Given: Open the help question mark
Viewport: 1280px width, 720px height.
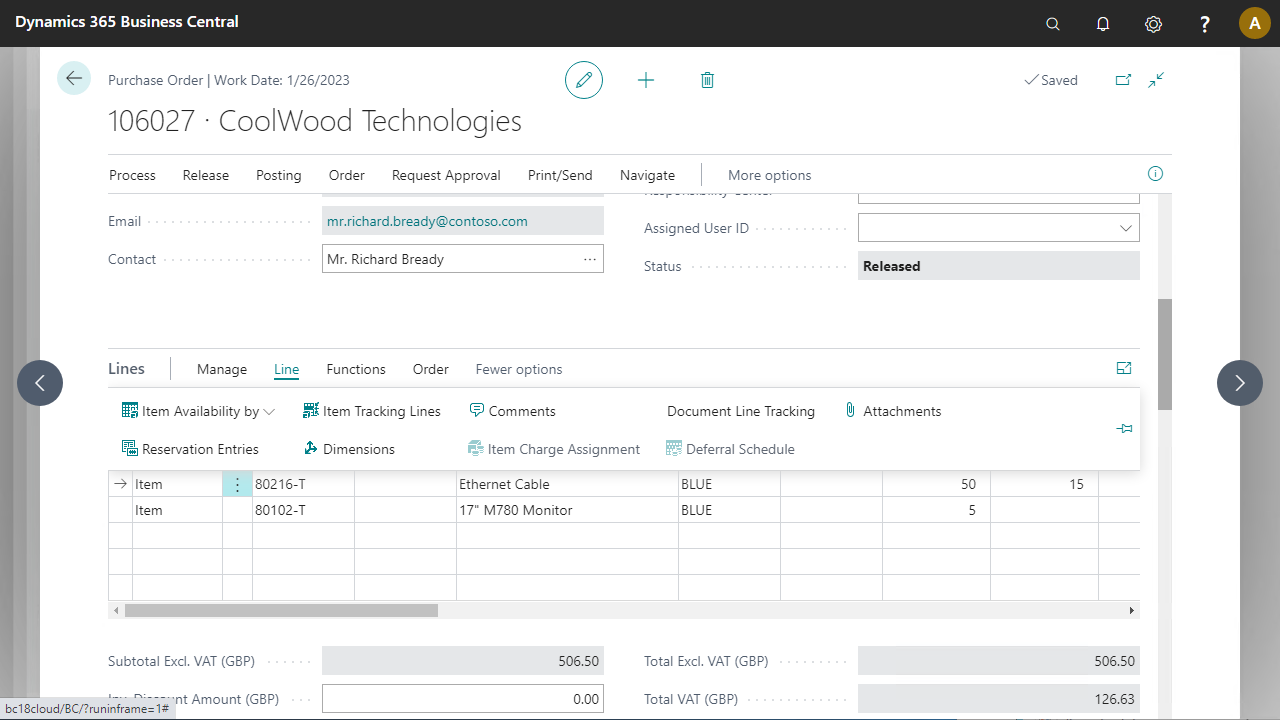Looking at the screenshot, I should [x=1205, y=23].
